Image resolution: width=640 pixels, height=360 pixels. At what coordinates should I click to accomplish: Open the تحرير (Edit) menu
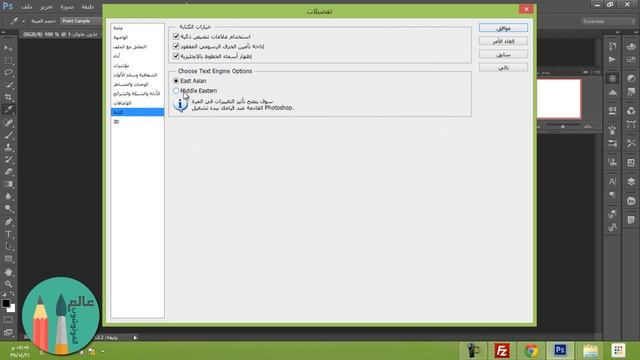(x=47, y=7)
